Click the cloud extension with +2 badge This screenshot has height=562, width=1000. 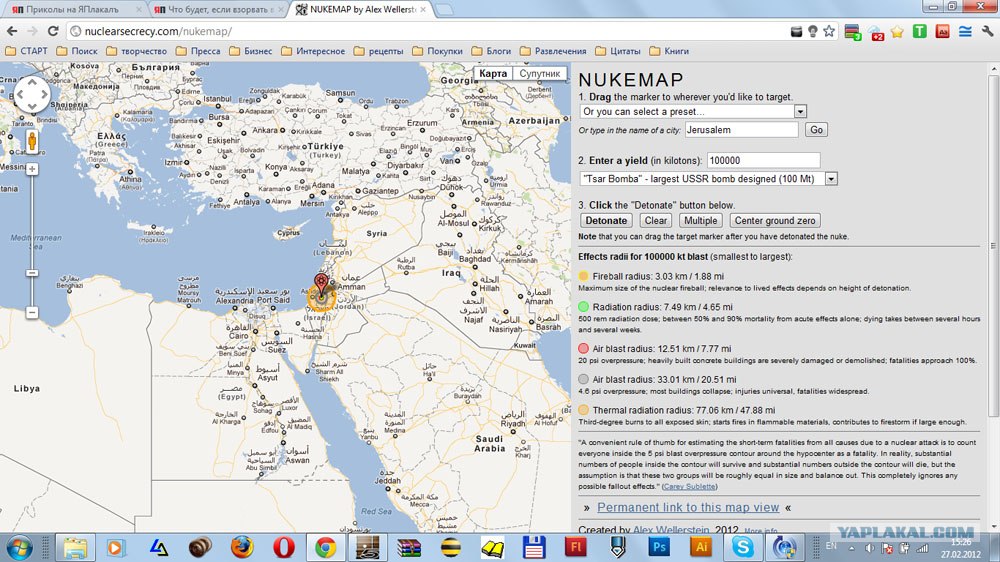coord(876,33)
